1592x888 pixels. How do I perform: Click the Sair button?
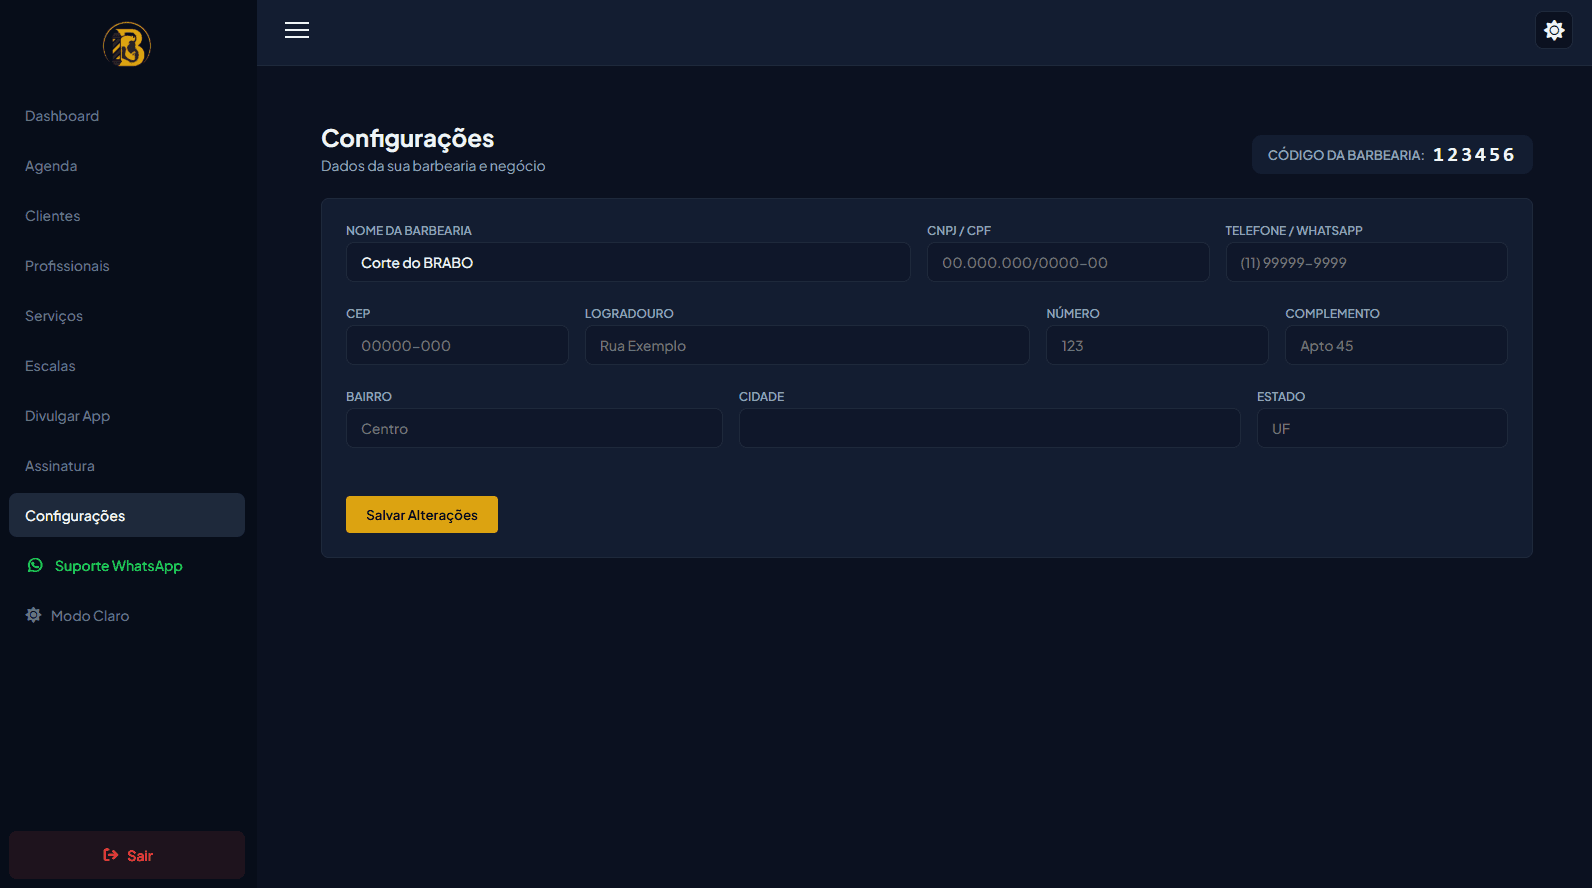pyautogui.click(x=127, y=855)
